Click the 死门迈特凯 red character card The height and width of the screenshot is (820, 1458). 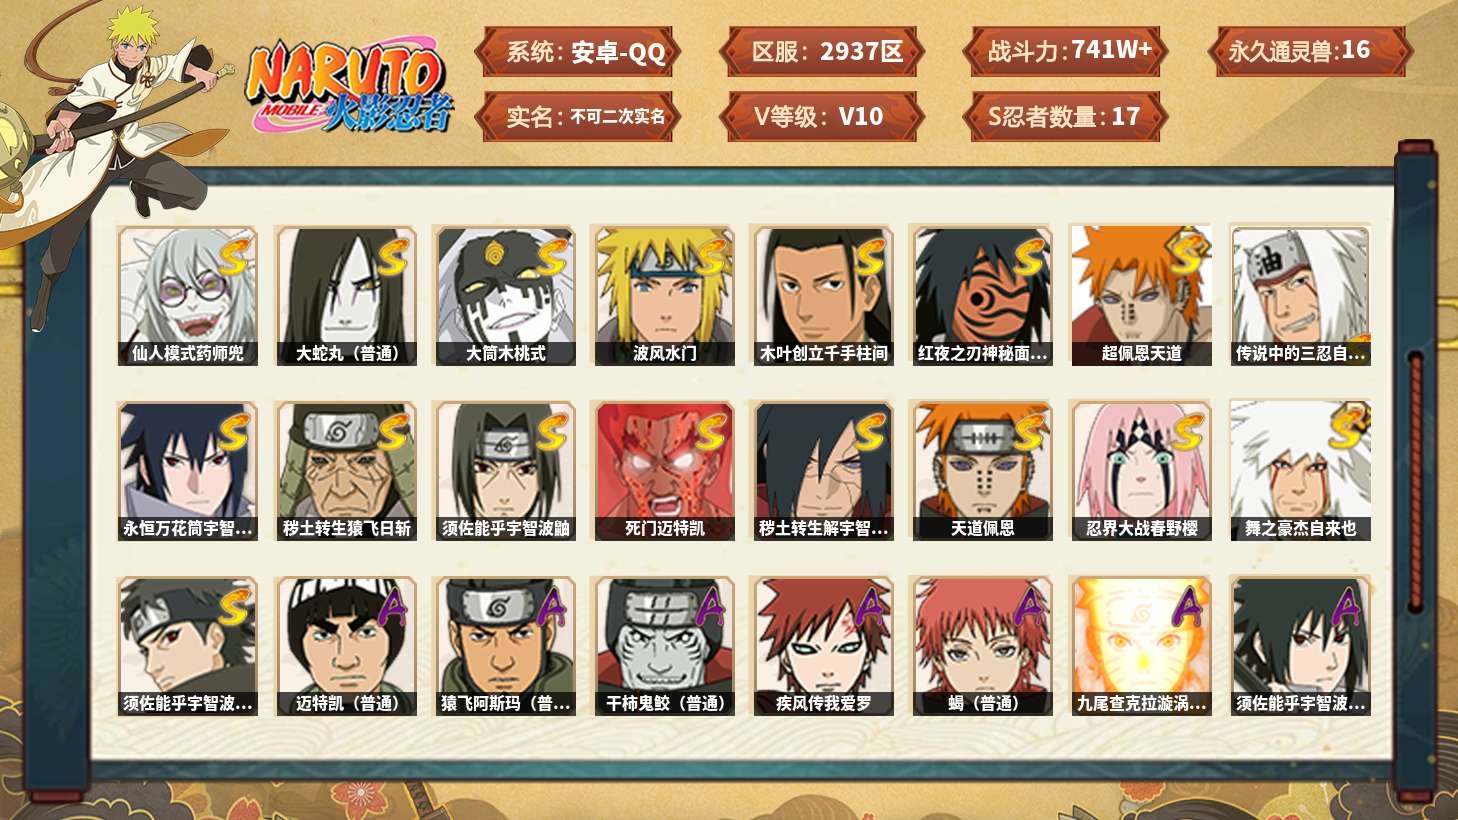pos(665,471)
